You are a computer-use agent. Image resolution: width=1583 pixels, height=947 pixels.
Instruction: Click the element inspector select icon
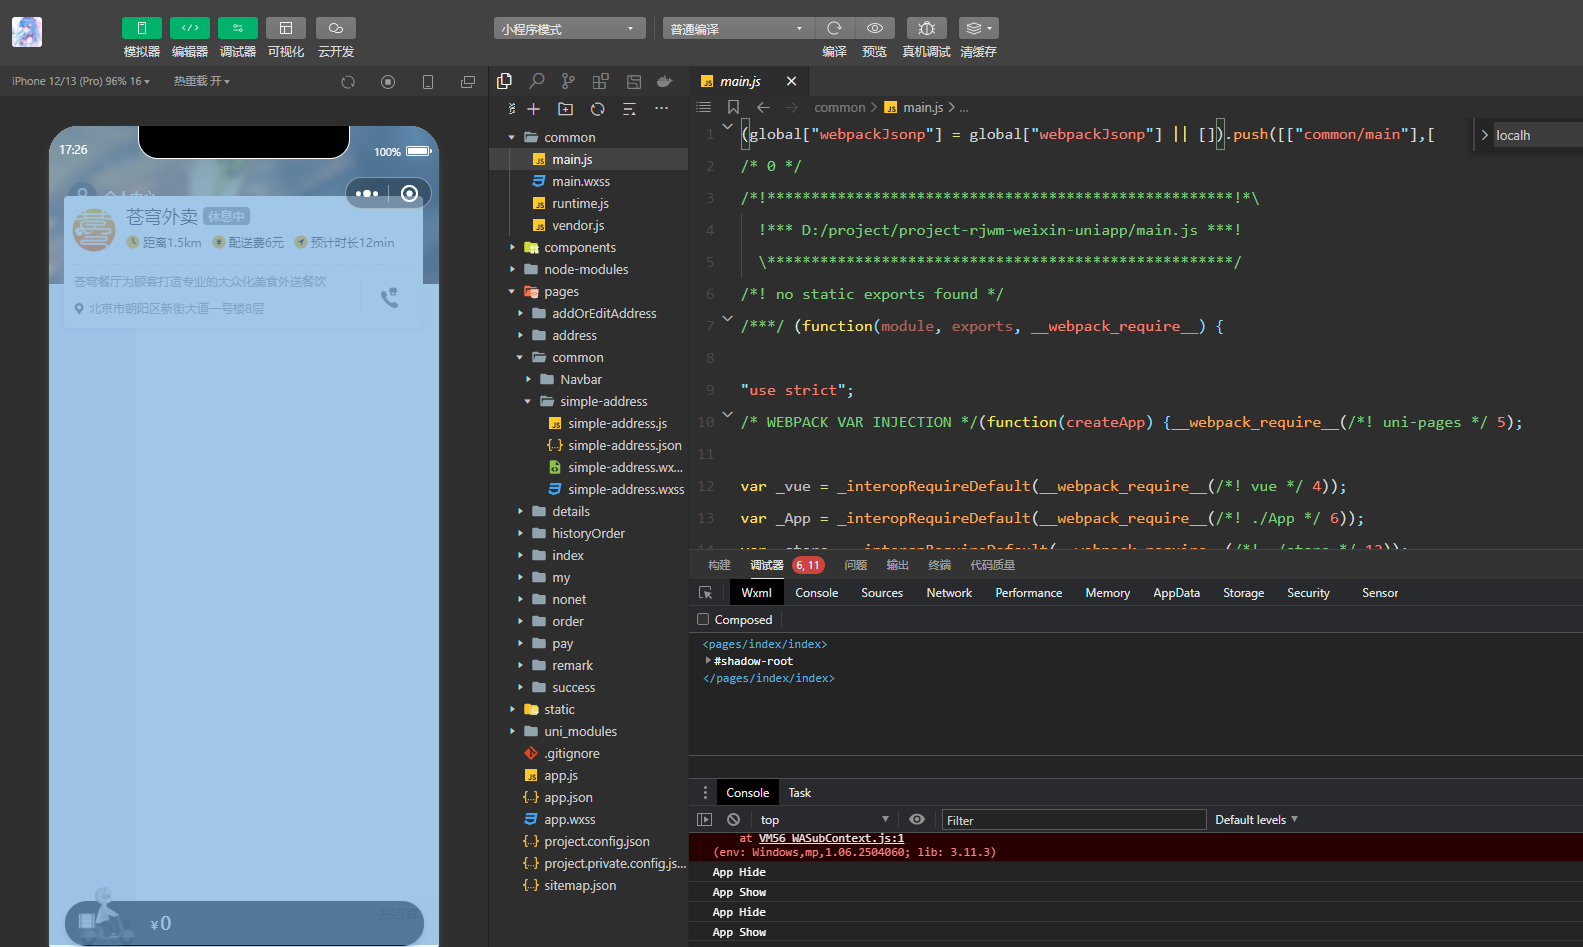pos(706,593)
